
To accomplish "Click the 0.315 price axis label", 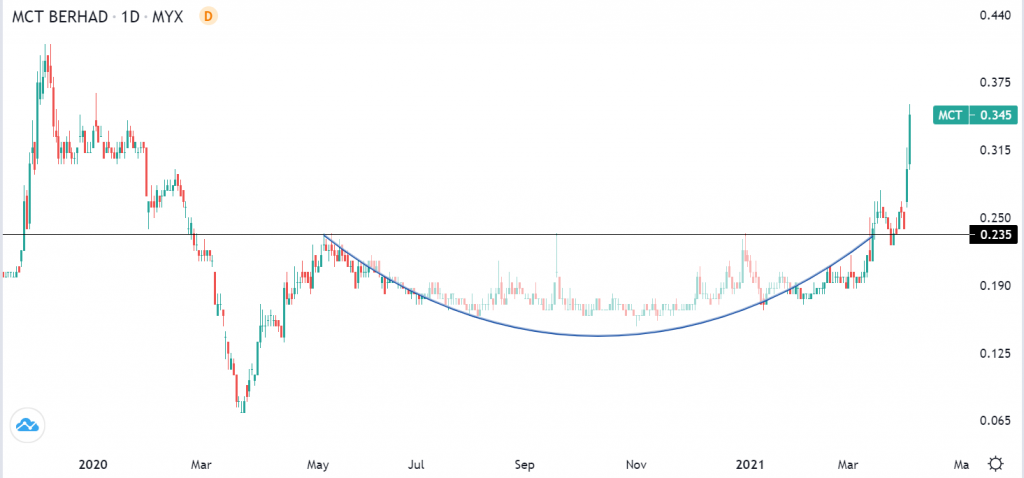I will [x=994, y=150].
